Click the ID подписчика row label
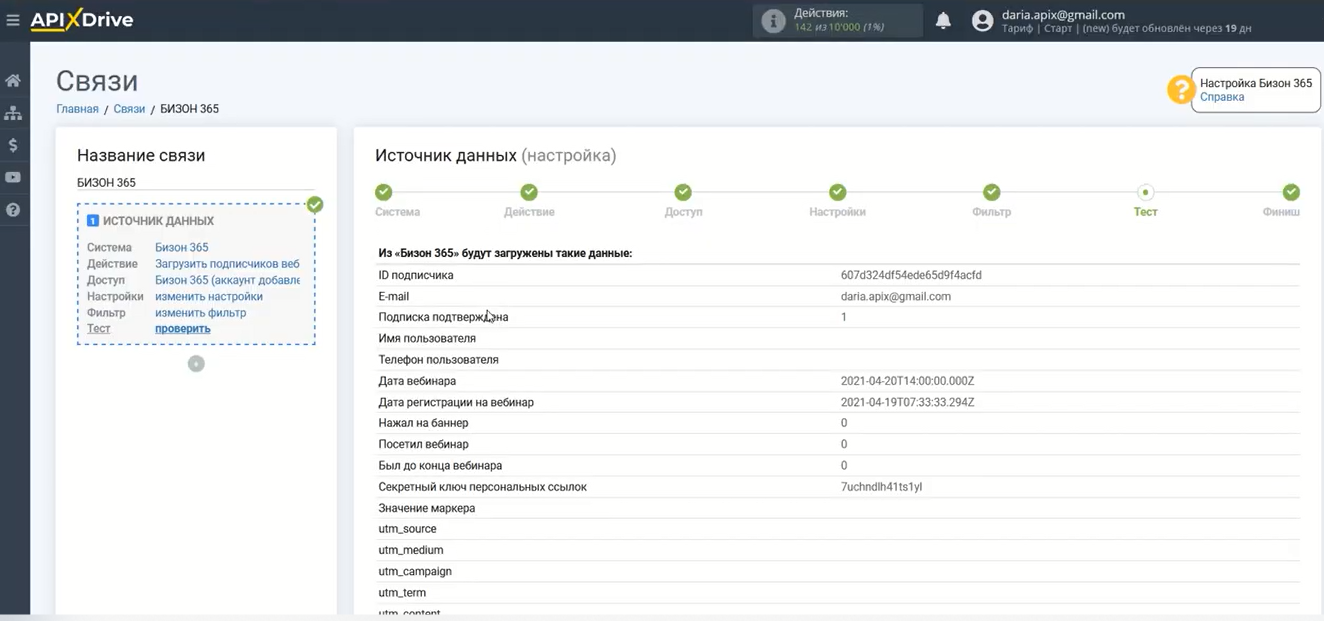Image resolution: width=1324 pixels, height=621 pixels. tap(416, 275)
